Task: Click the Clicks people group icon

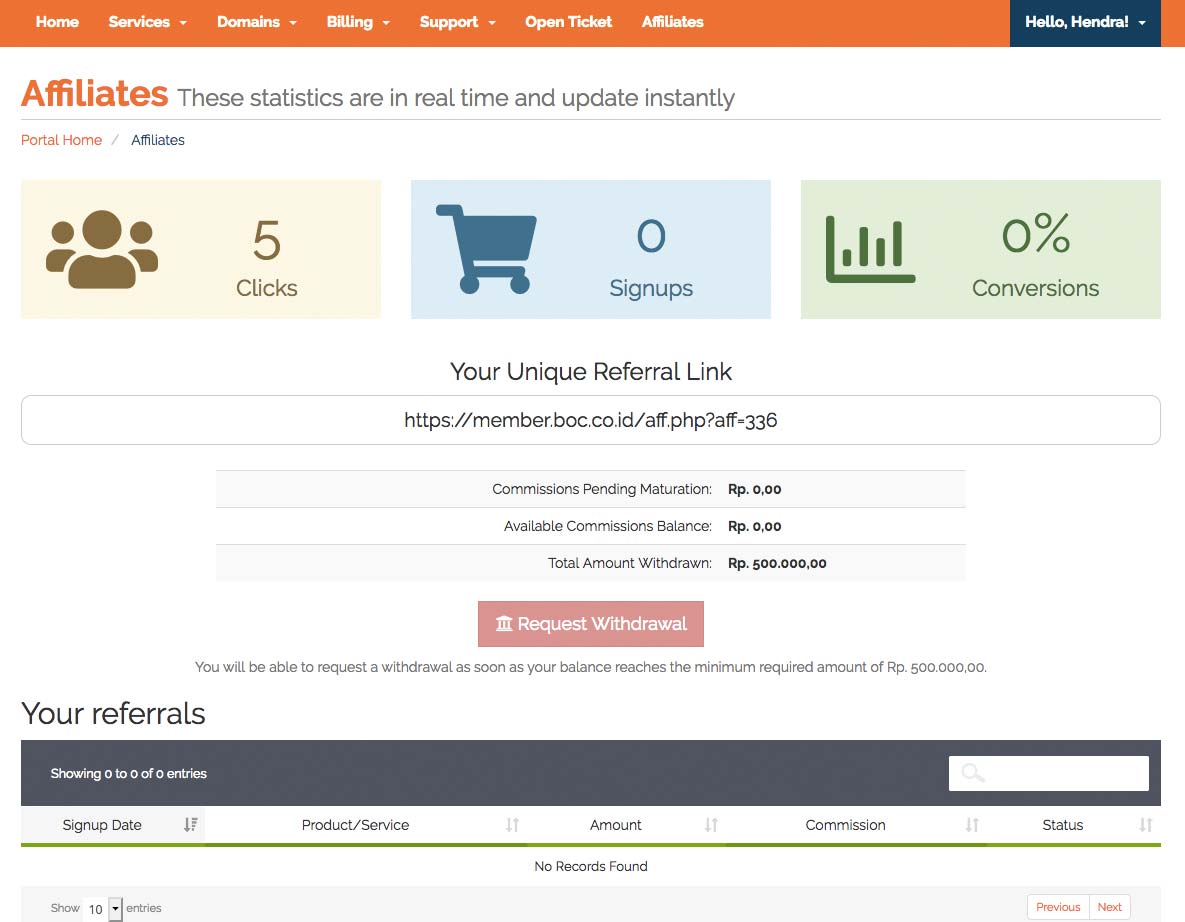Action: tap(102, 249)
